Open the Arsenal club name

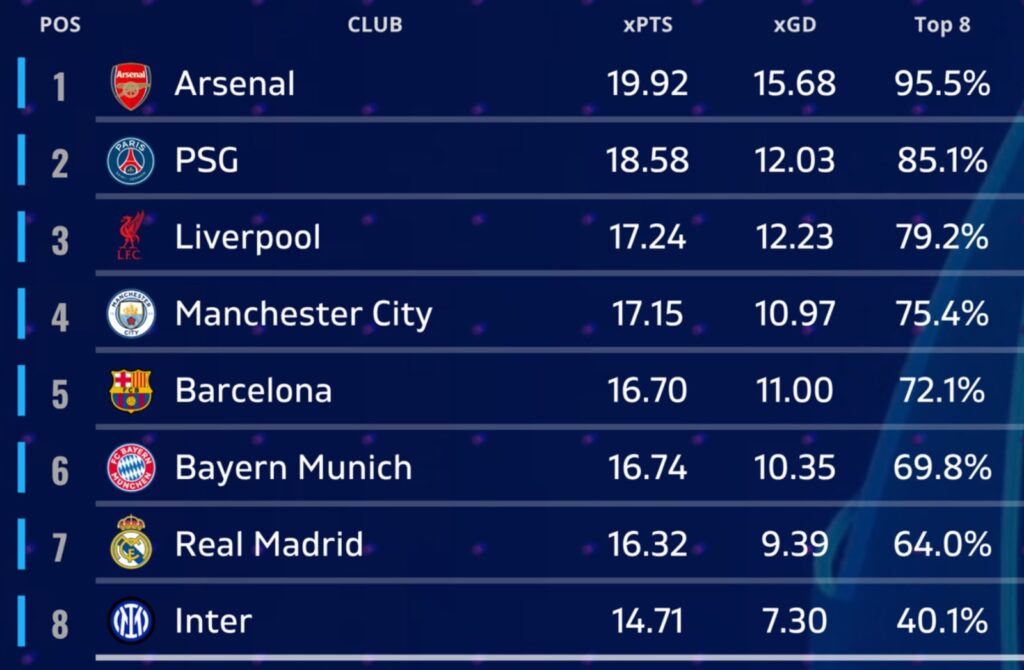pos(234,84)
